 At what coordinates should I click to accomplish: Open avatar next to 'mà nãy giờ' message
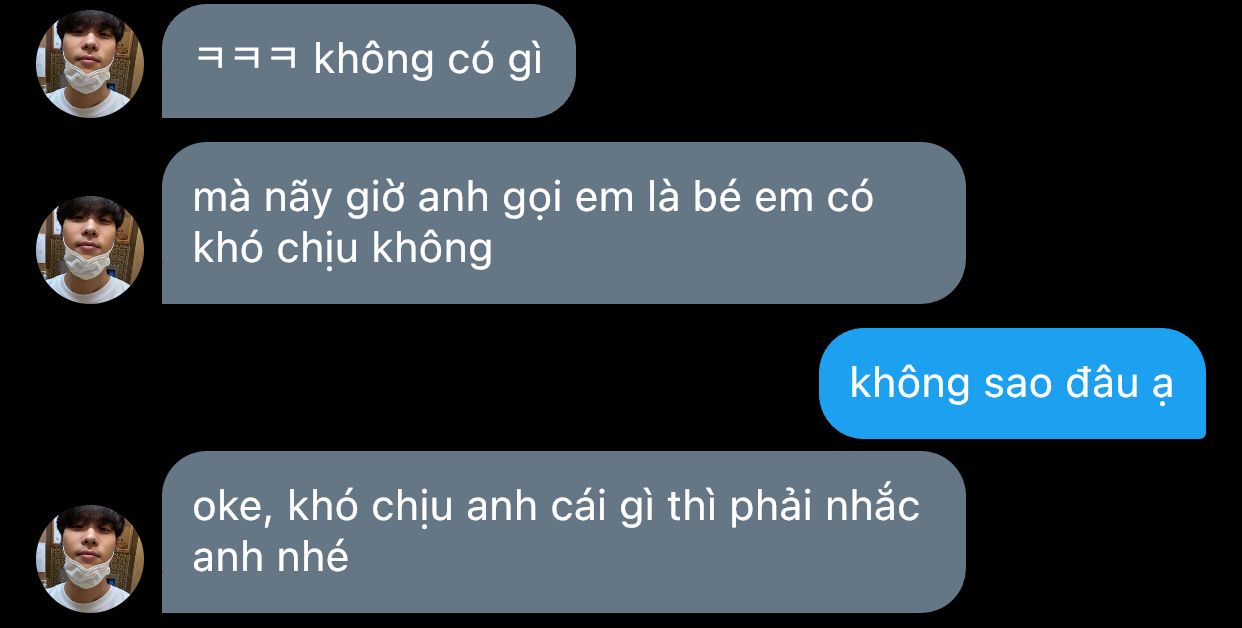90,249
